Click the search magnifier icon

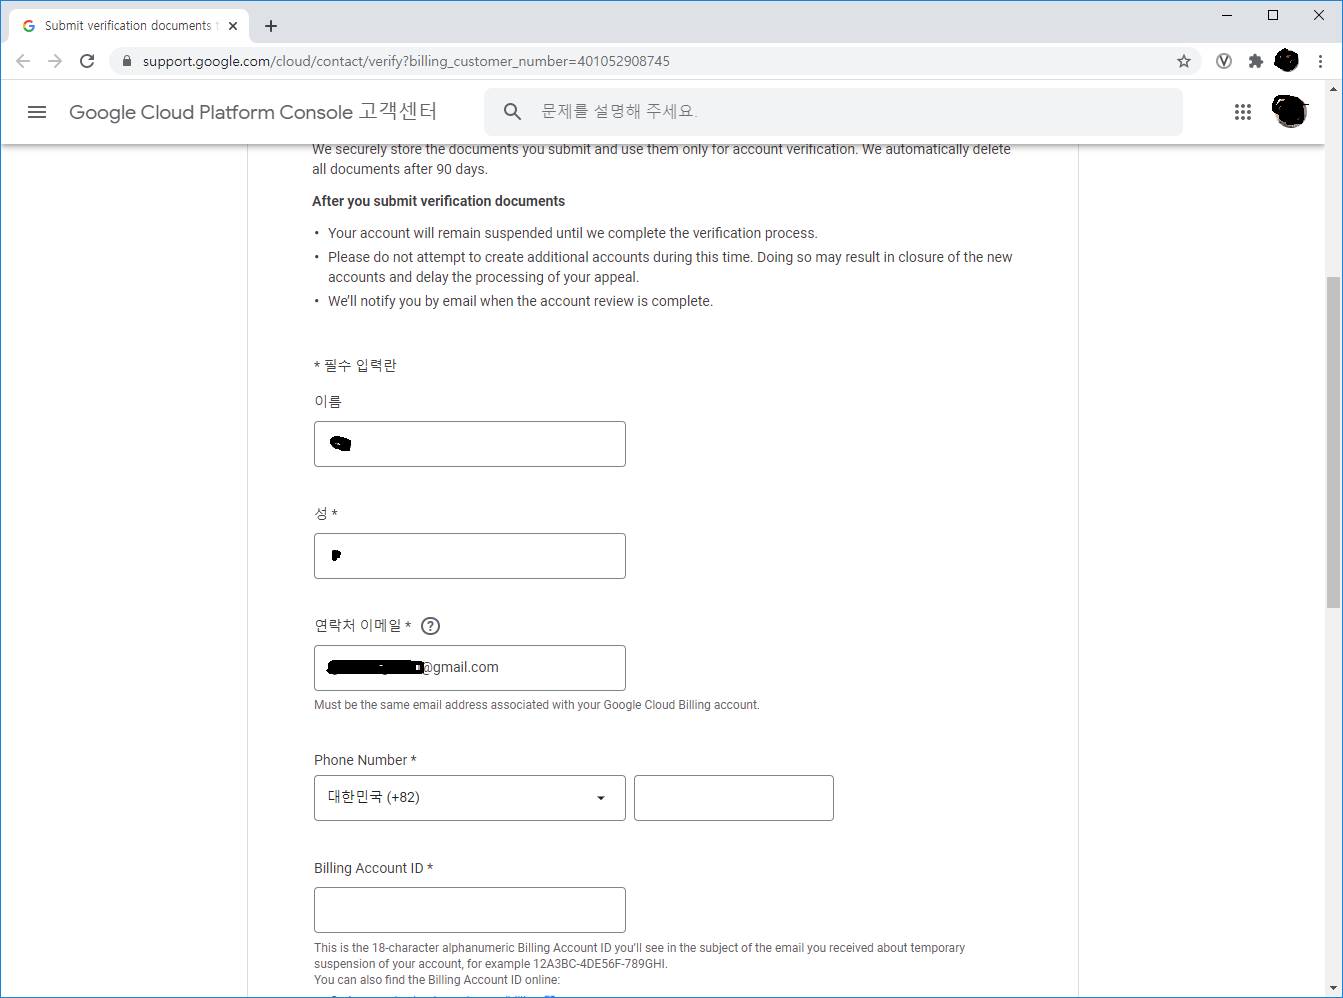[512, 112]
